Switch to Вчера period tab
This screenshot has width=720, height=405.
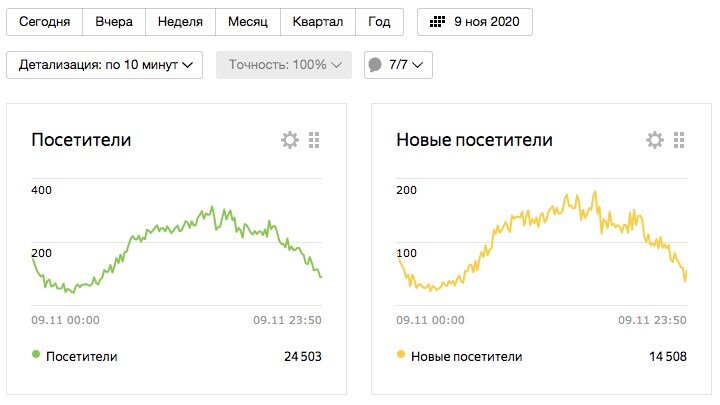pos(114,22)
